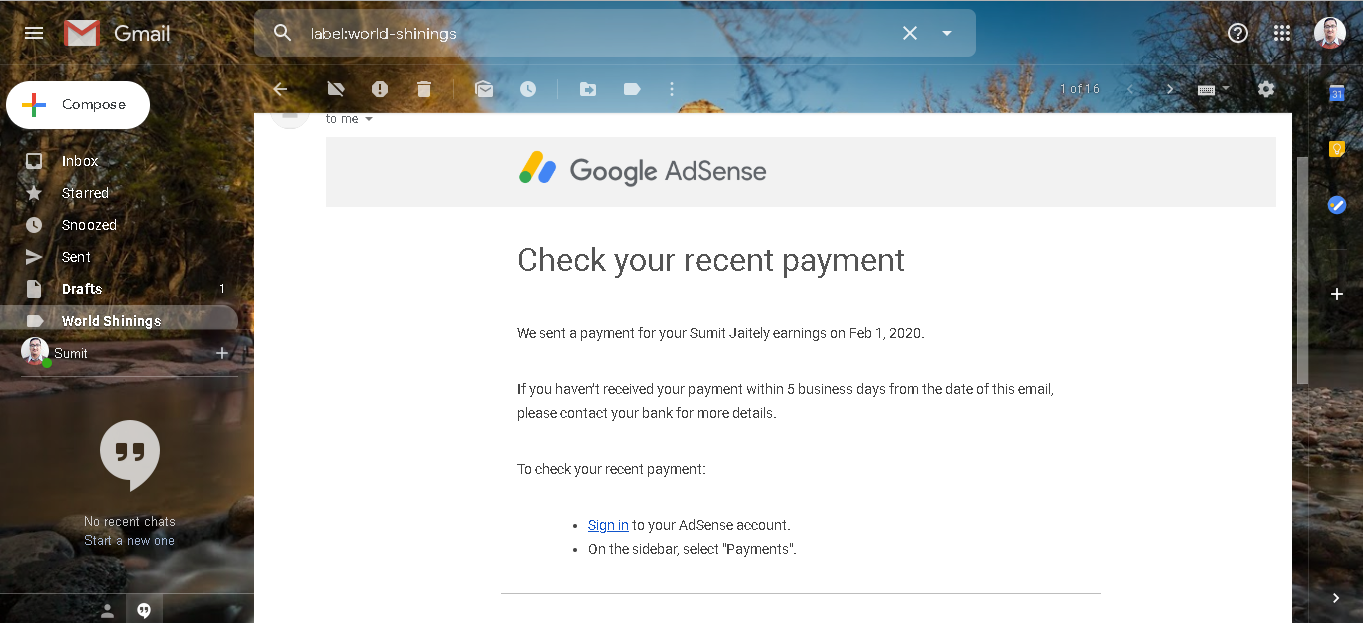The height and width of the screenshot is (623, 1363).
Task: Open Google Tasks from the side panel
Action: 1336,204
